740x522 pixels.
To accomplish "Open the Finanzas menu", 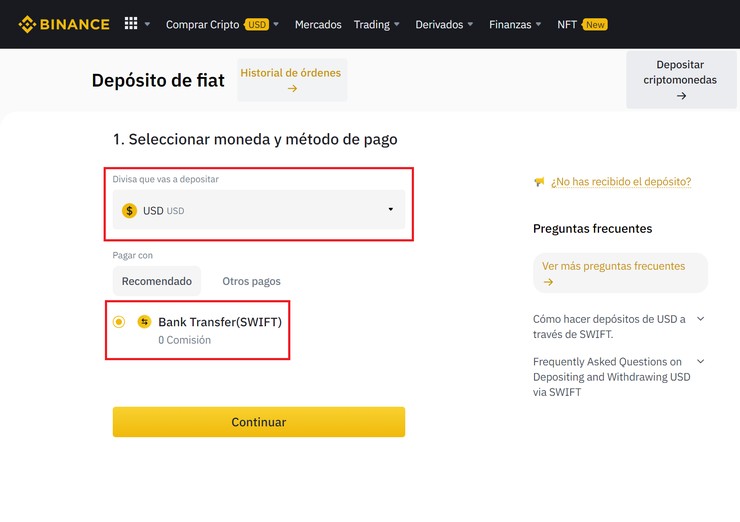I will tap(510, 25).
